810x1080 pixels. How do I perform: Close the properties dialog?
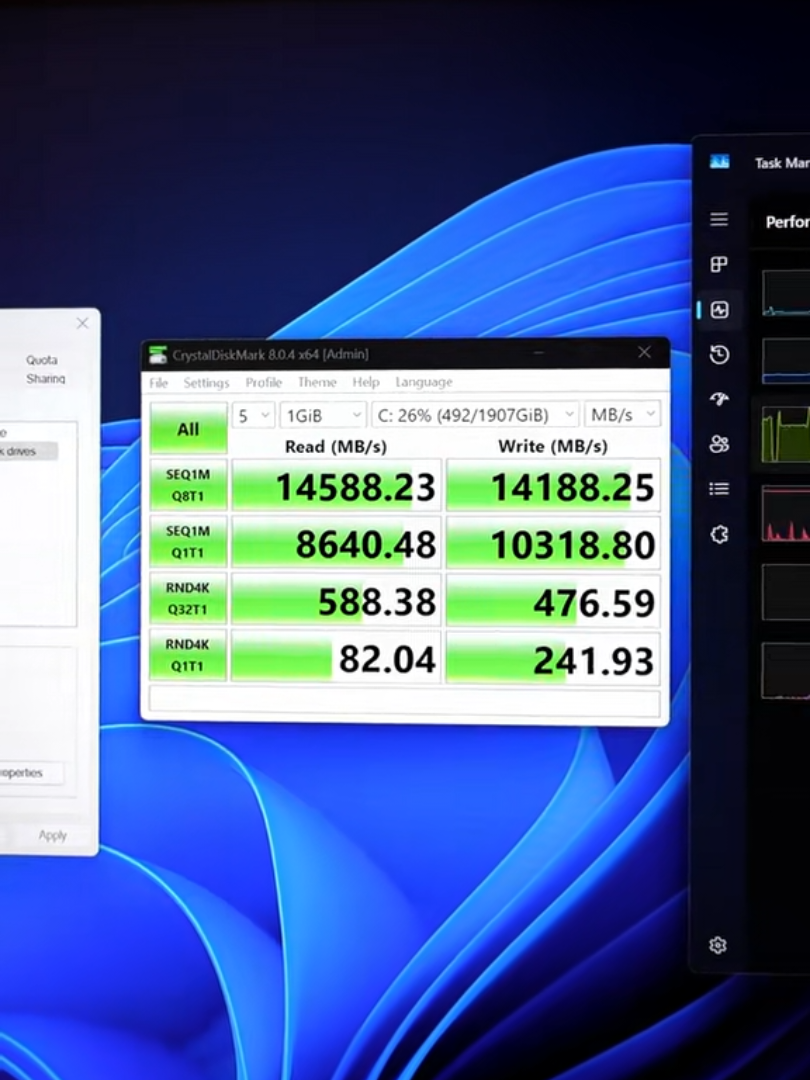click(82, 323)
